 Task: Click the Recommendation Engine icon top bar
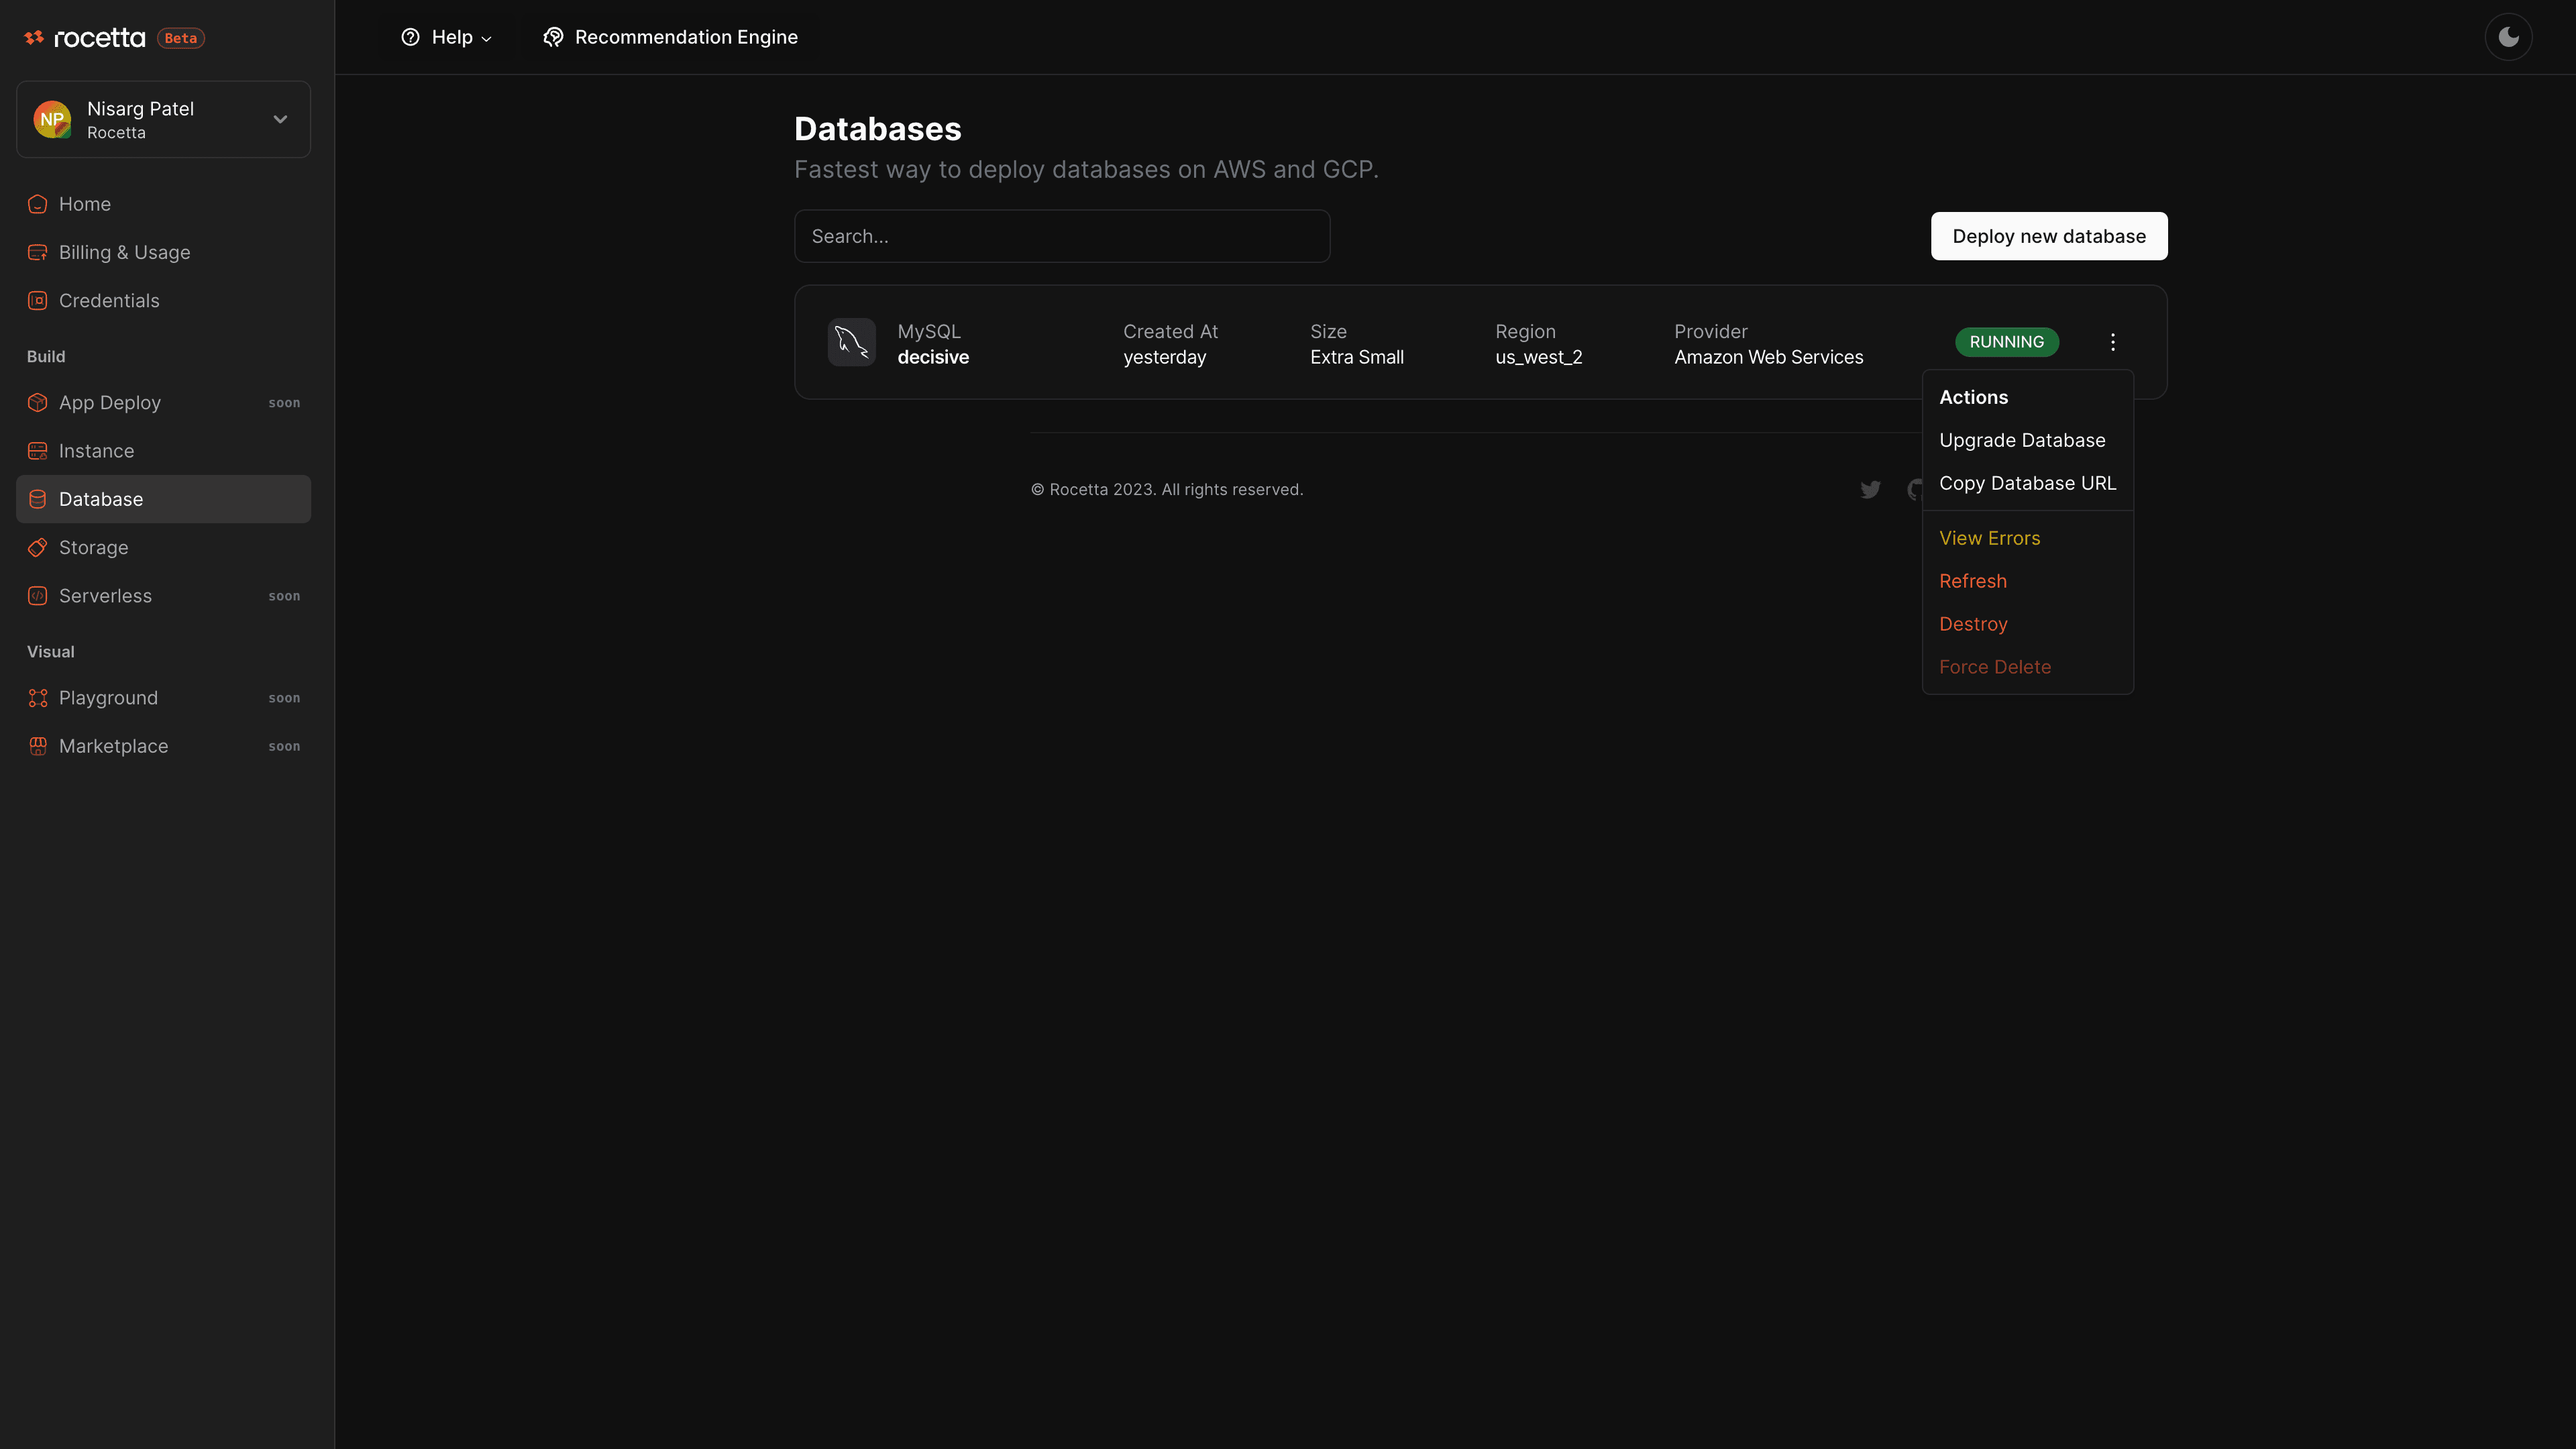(552, 37)
